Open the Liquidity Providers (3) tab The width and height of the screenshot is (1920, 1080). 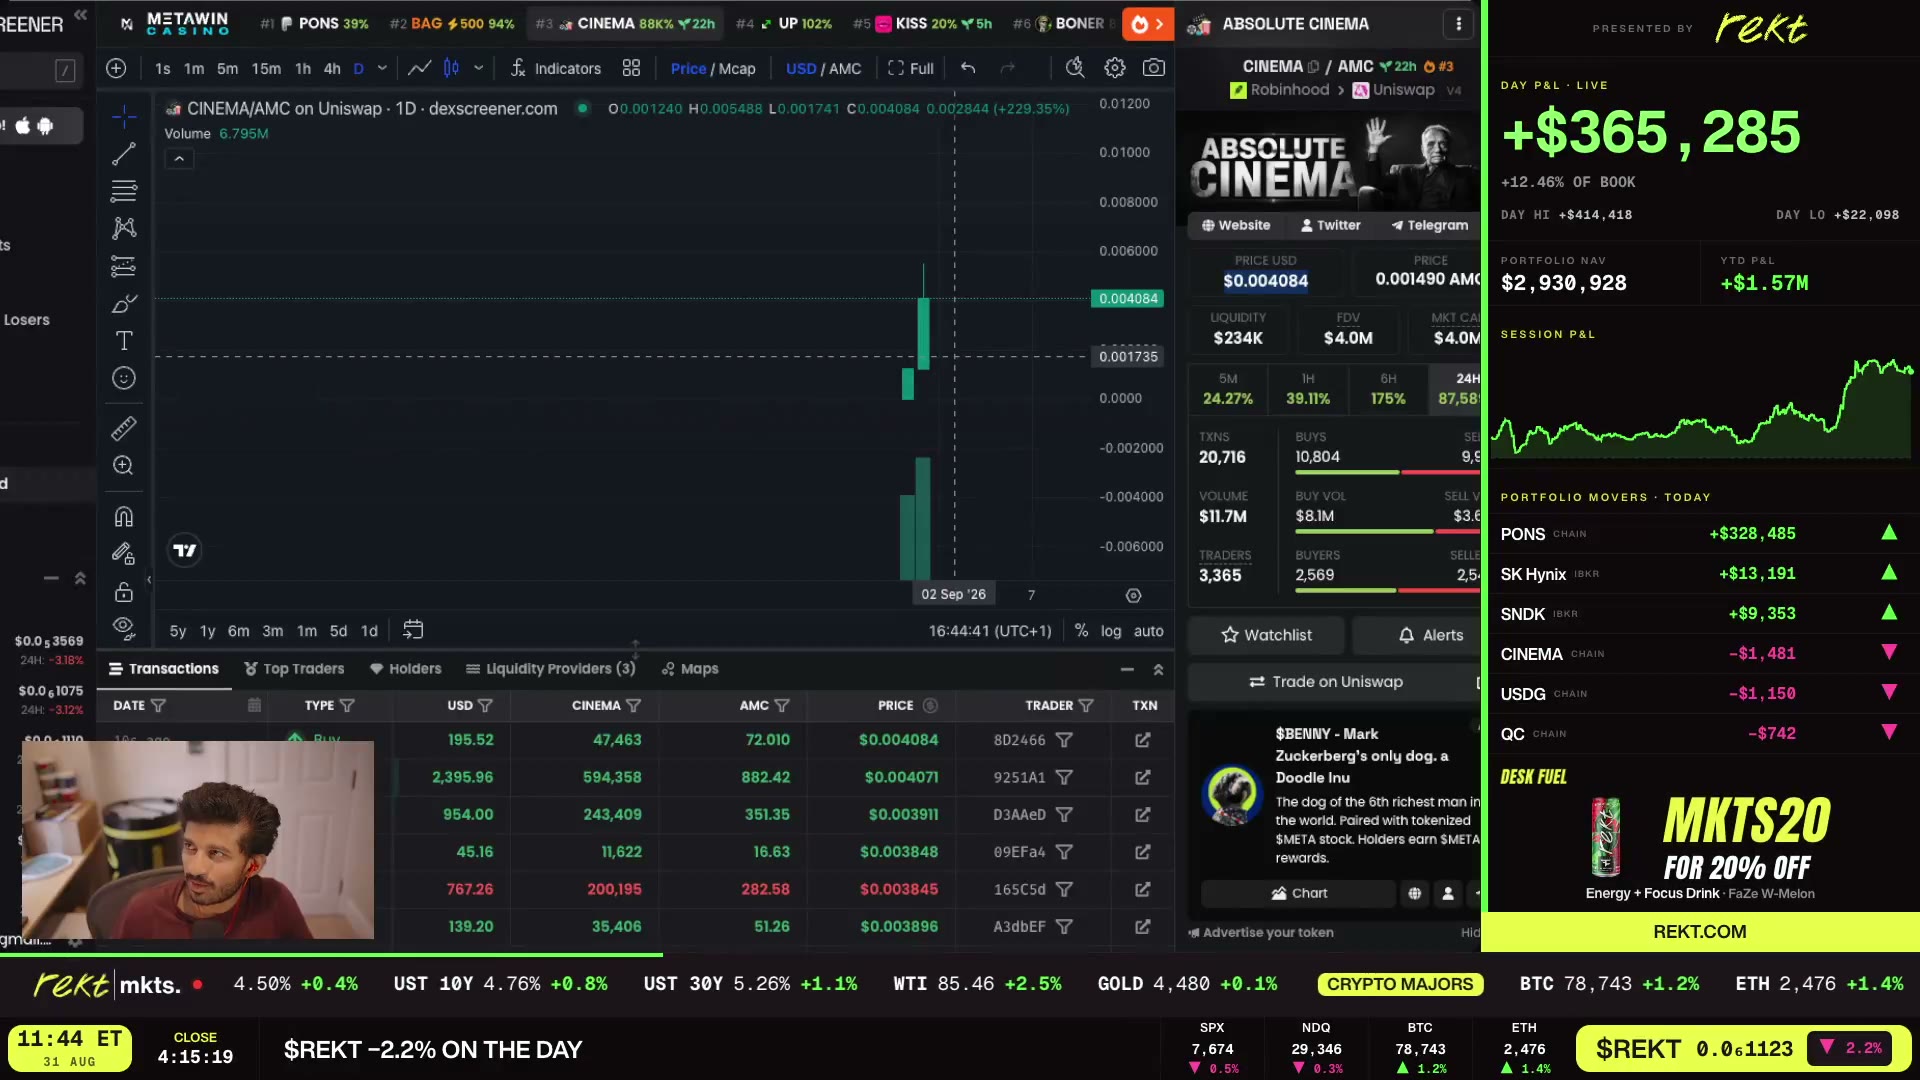(x=551, y=669)
